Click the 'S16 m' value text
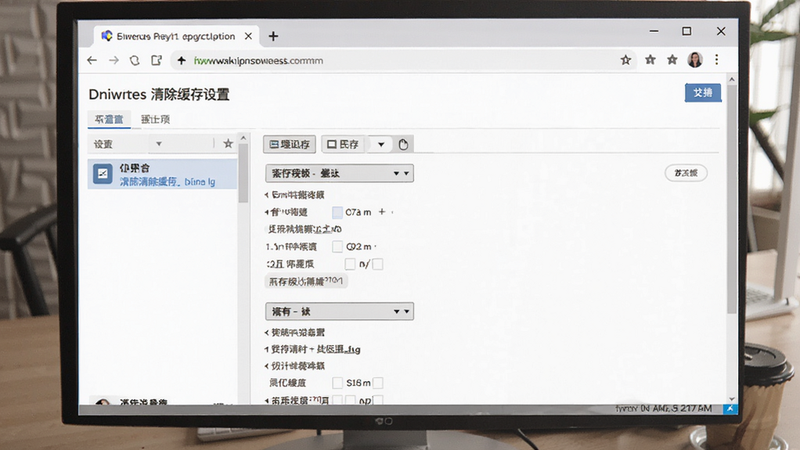The width and height of the screenshot is (800, 450). (358, 383)
